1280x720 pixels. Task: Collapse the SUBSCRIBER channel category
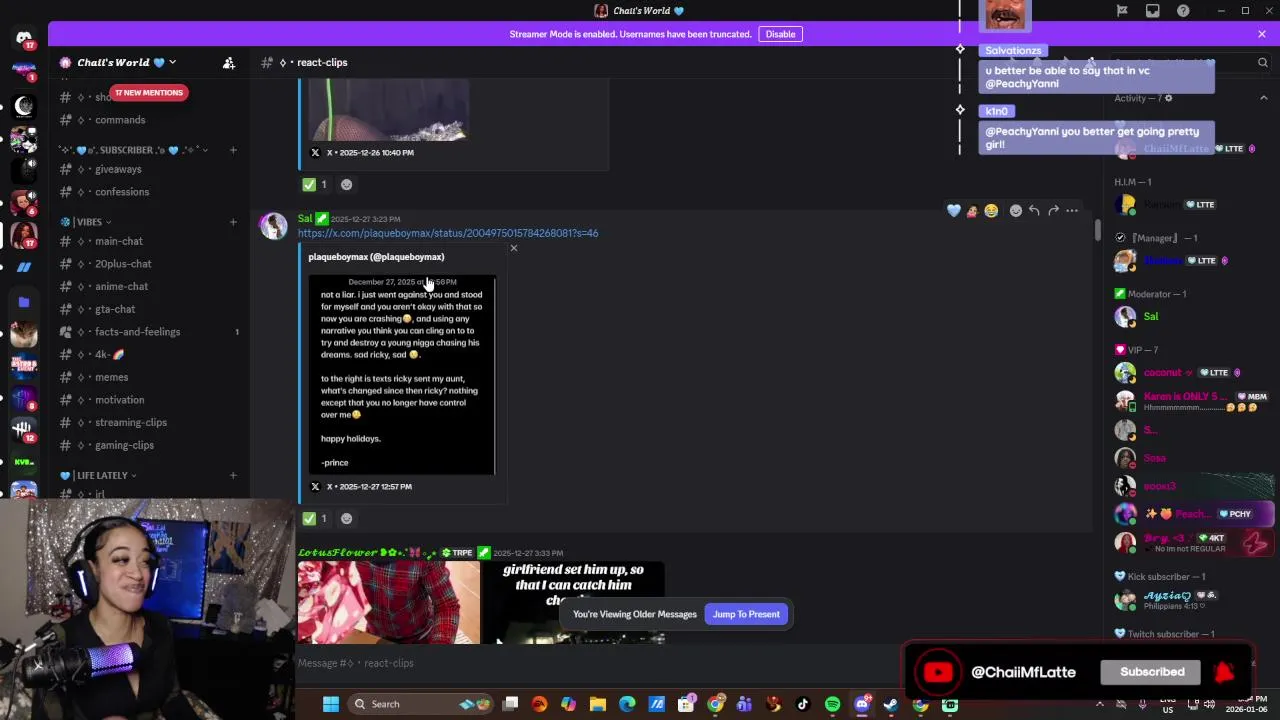tap(132, 150)
